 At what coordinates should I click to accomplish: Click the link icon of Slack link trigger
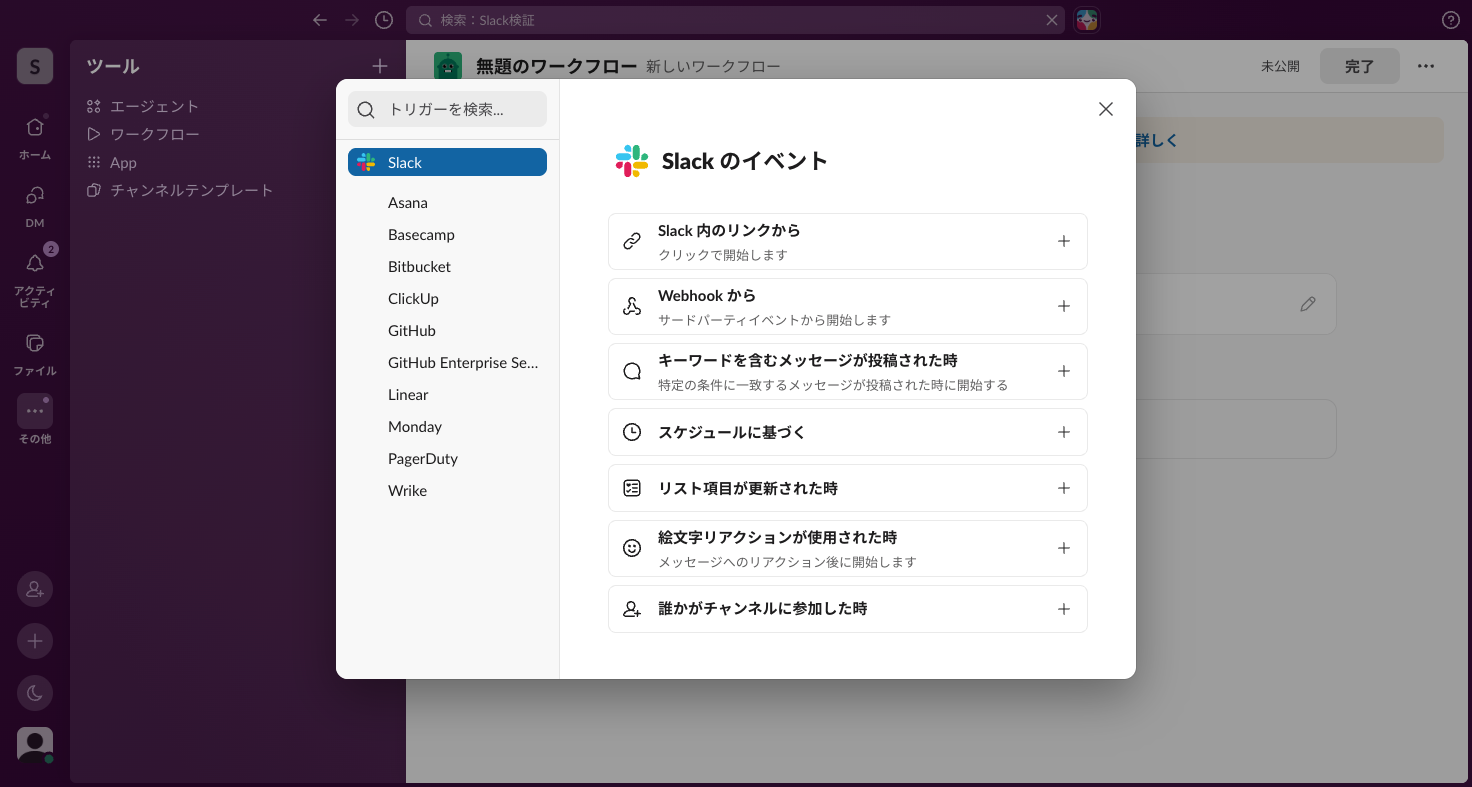[632, 241]
